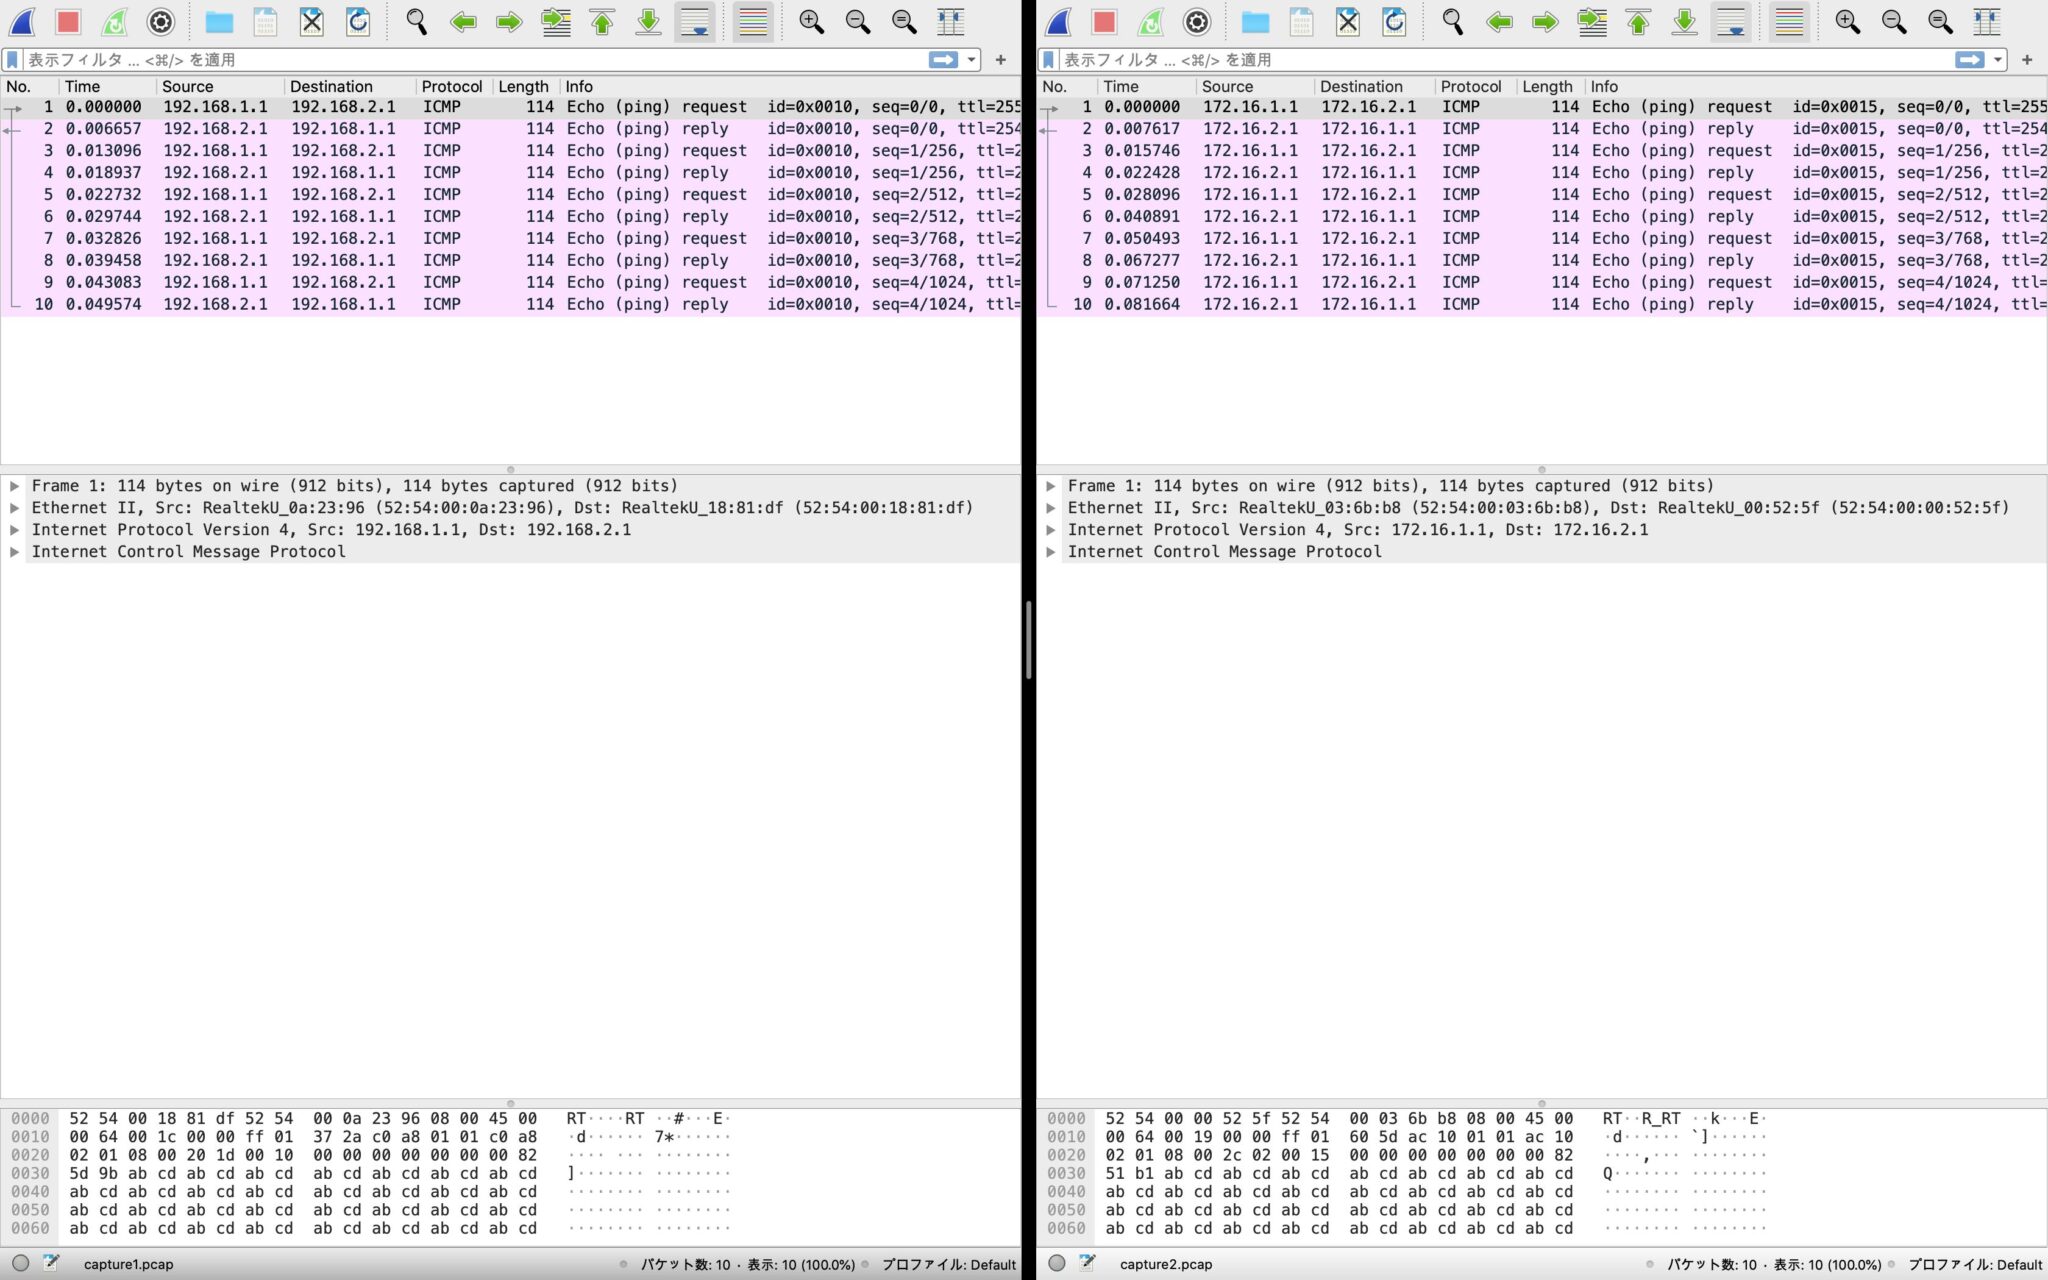Expand Frame 1 details in left window
The height and width of the screenshot is (1280, 2048).
14,486
